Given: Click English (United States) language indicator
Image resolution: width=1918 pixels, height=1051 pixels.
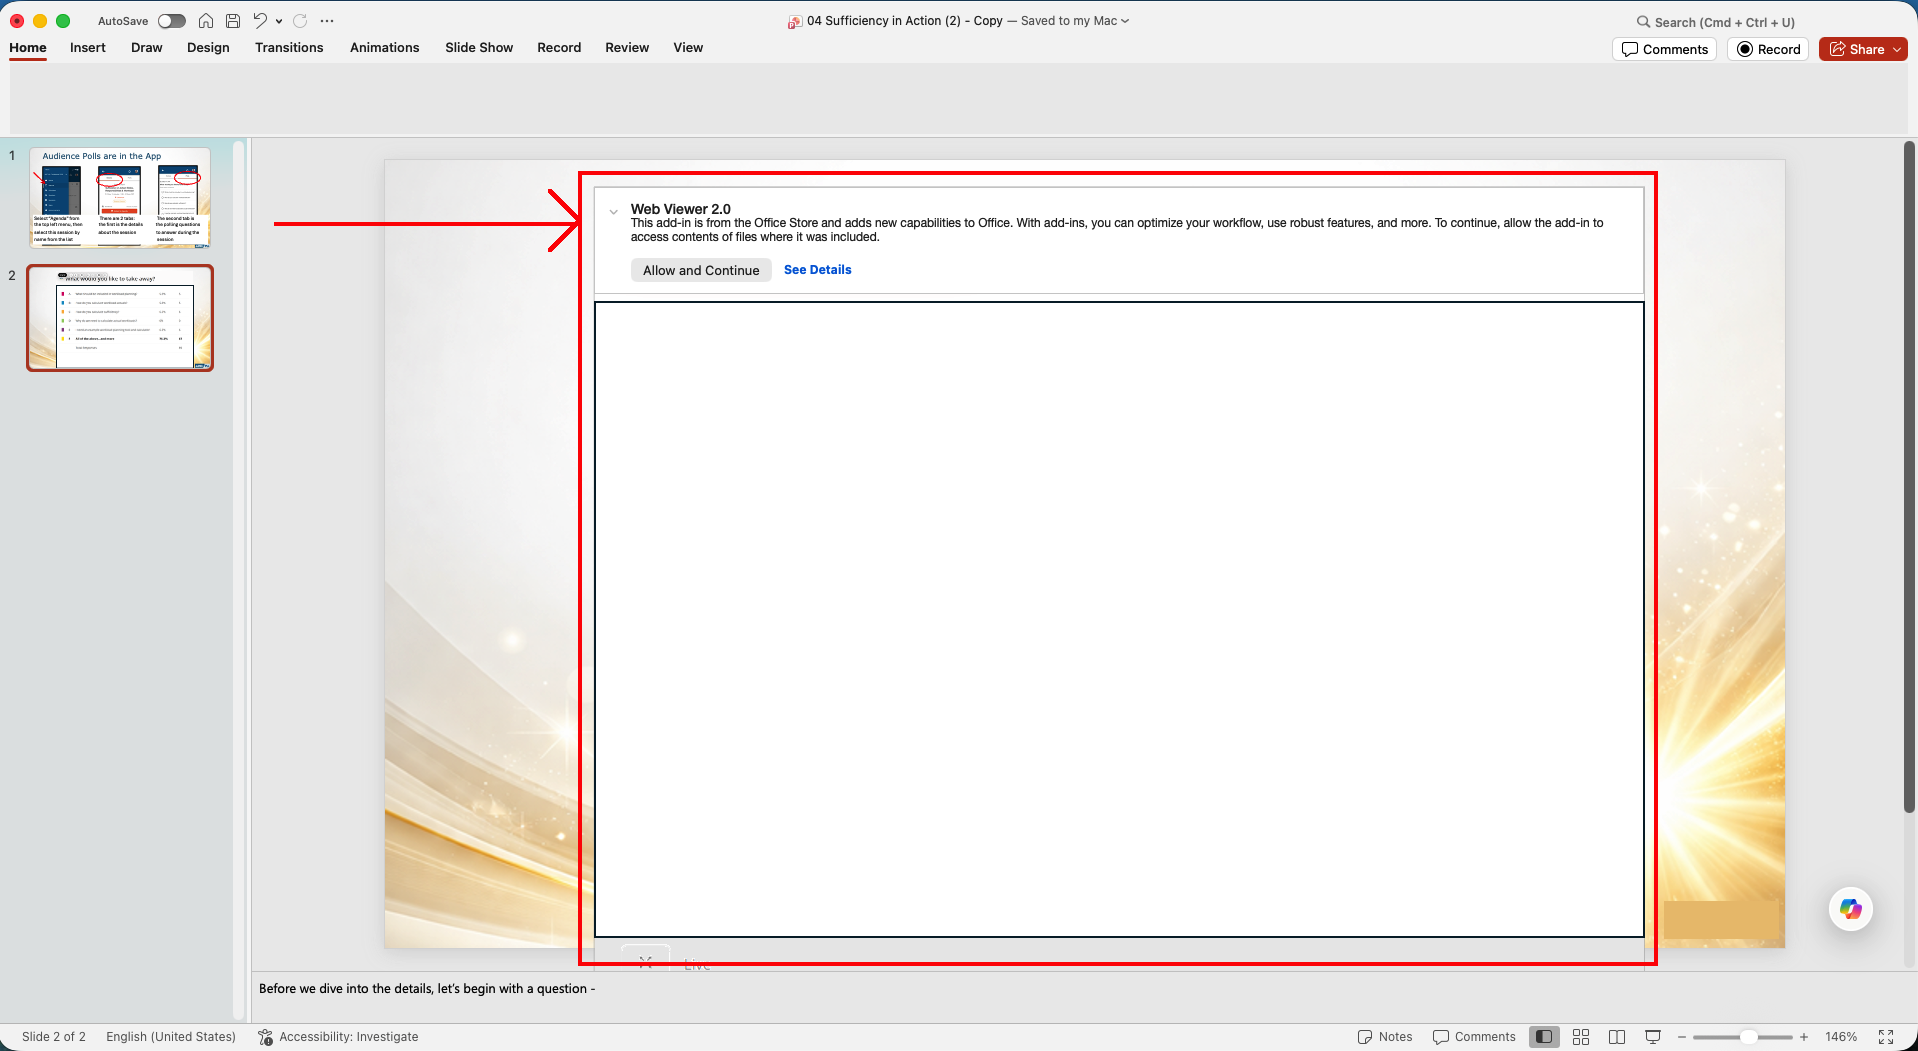Looking at the screenshot, I should [171, 1037].
